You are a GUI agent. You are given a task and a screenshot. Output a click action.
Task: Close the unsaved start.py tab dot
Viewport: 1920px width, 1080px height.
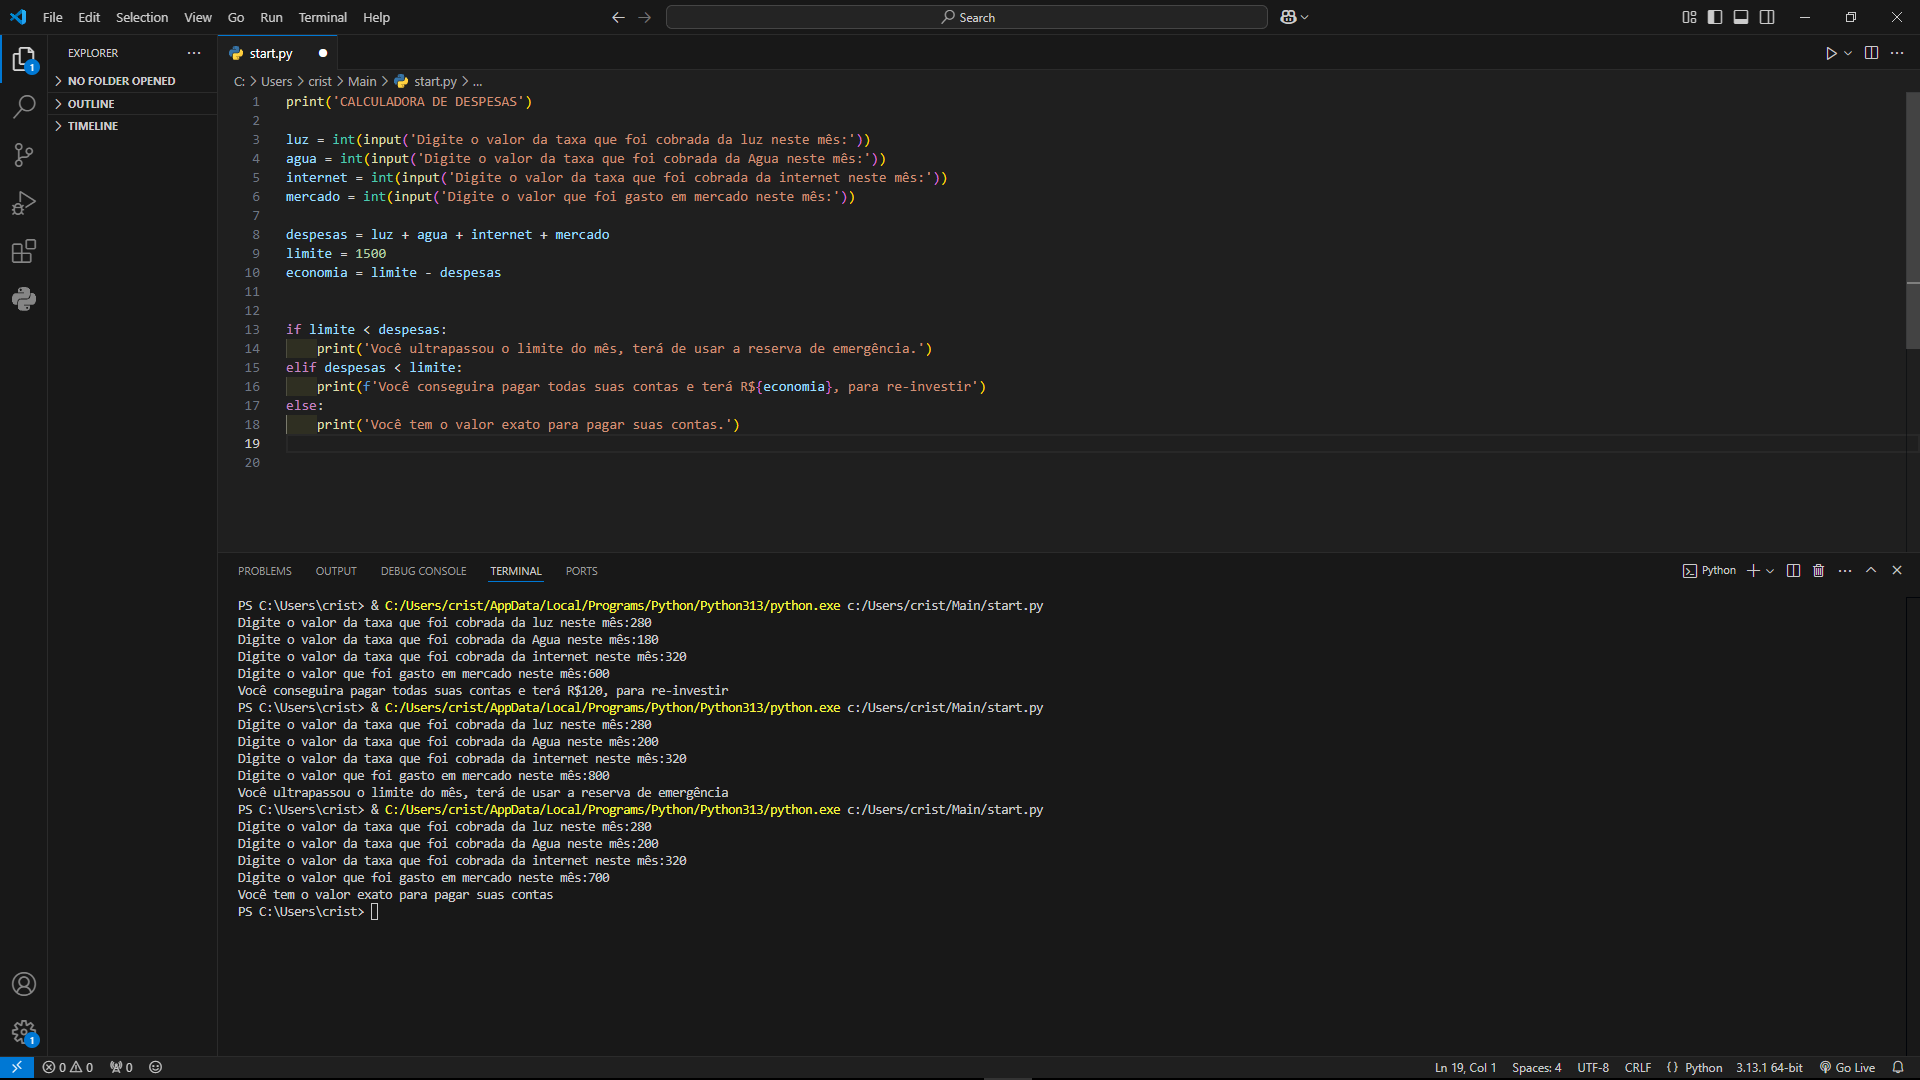[x=323, y=53]
